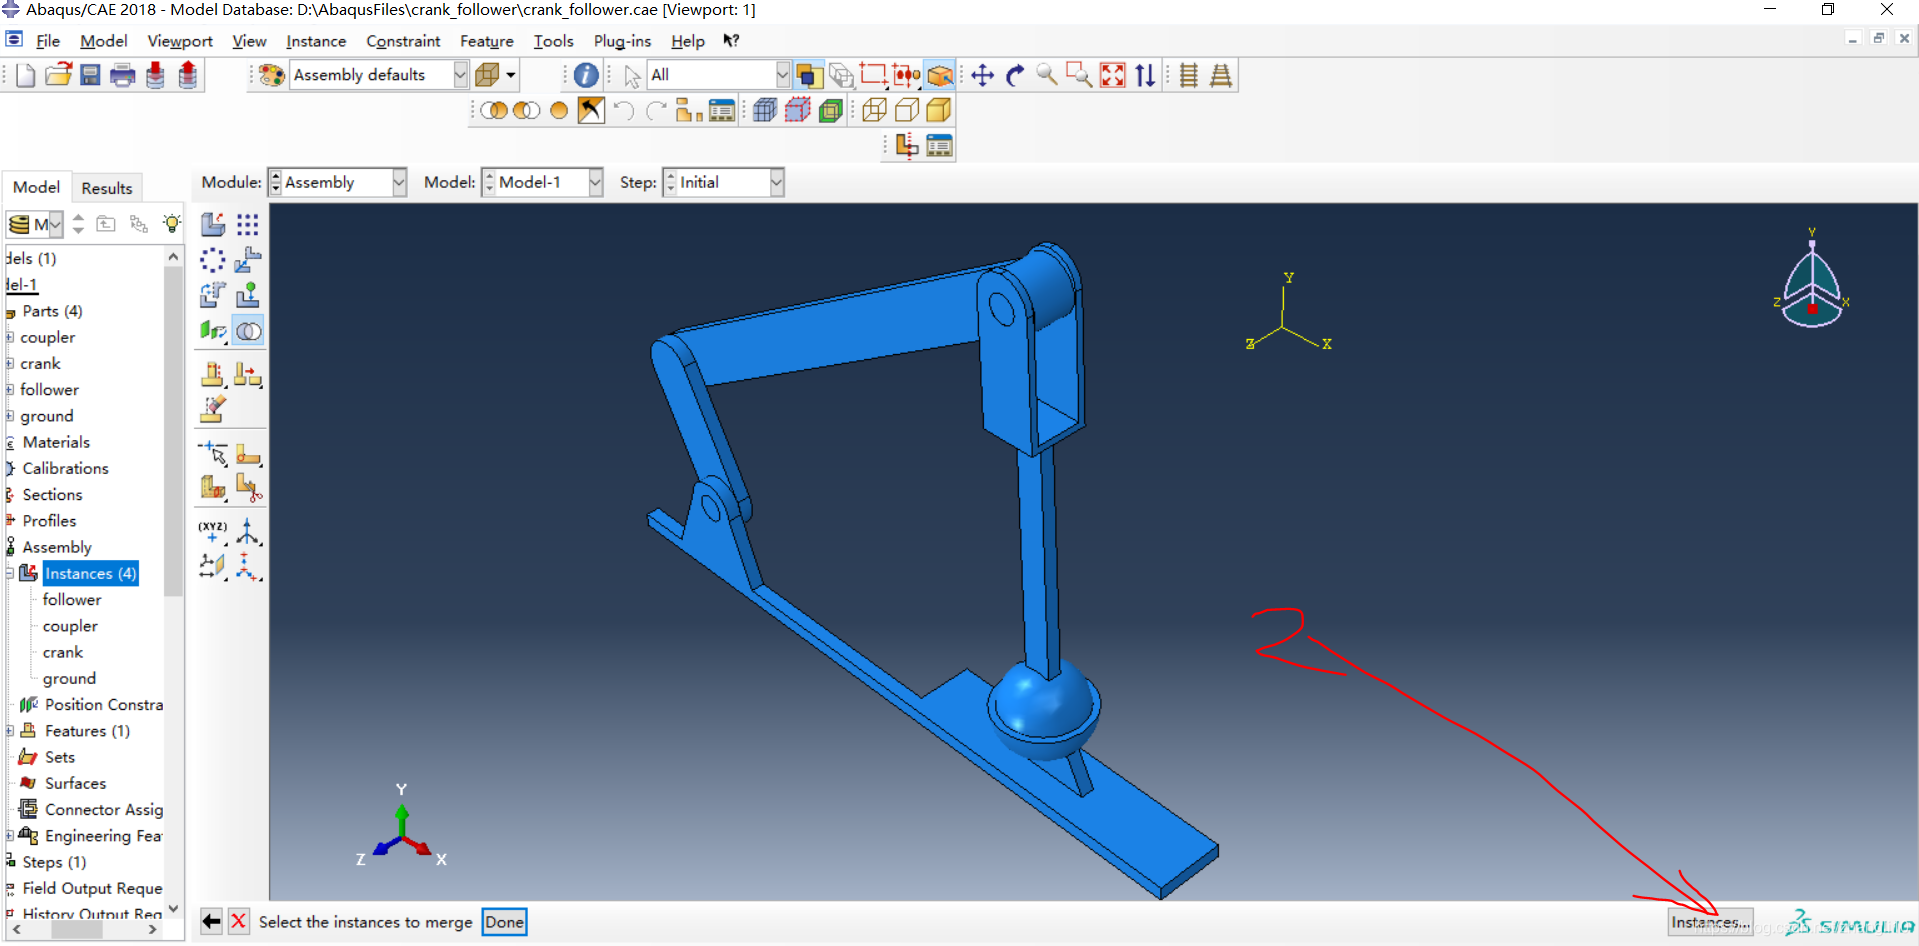
Task: Click the Instances... button
Action: [x=1709, y=922]
